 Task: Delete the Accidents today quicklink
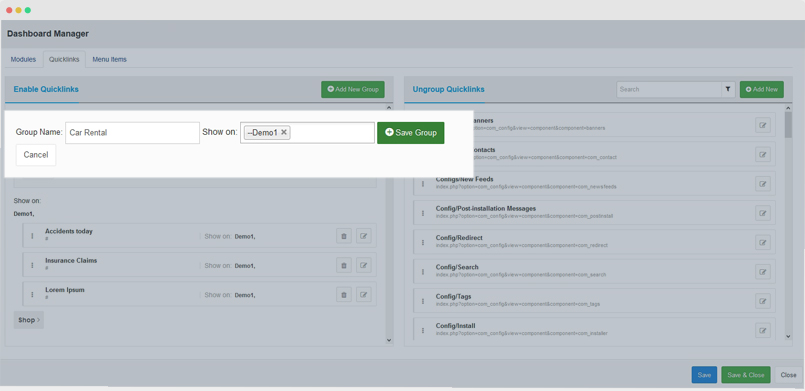click(344, 236)
